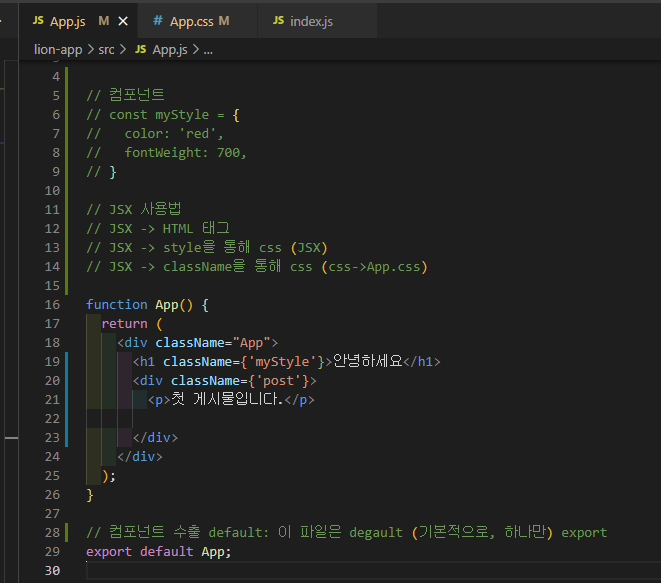Click chevron after lion-app in breadcrumb
This screenshot has height=583, width=661.
[91, 50]
